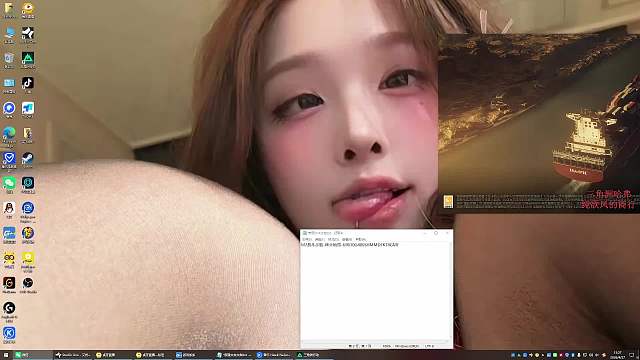The width and height of the screenshot is (640, 360).
Task: Minimize the Notepad window
Action: tap(425, 233)
